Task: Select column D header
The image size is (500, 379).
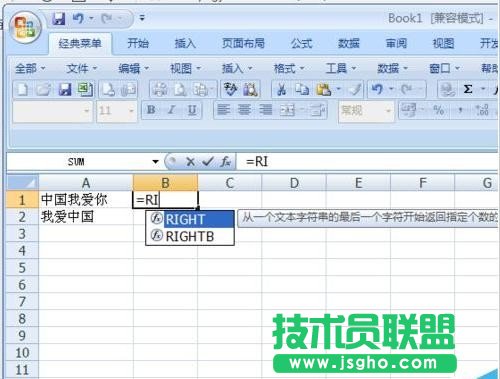Action: (x=294, y=183)
